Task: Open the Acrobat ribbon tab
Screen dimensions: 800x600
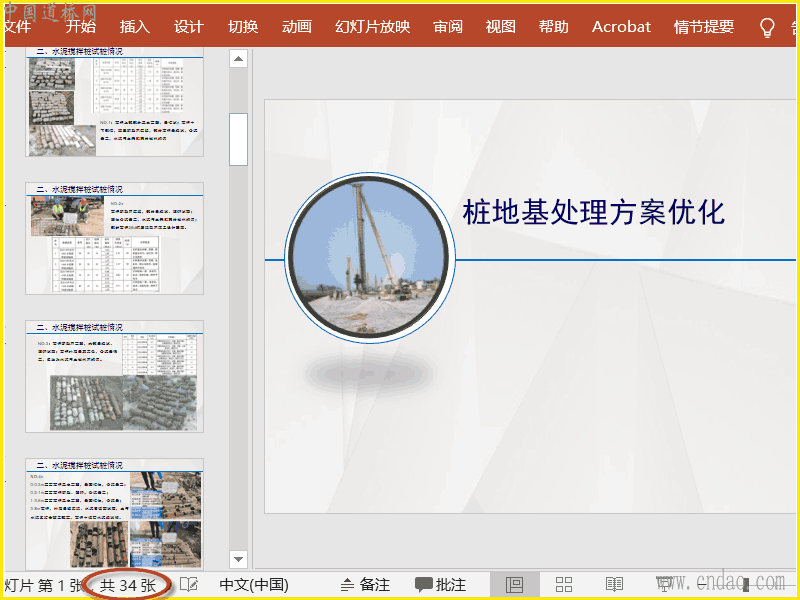Action: [621, 27]
